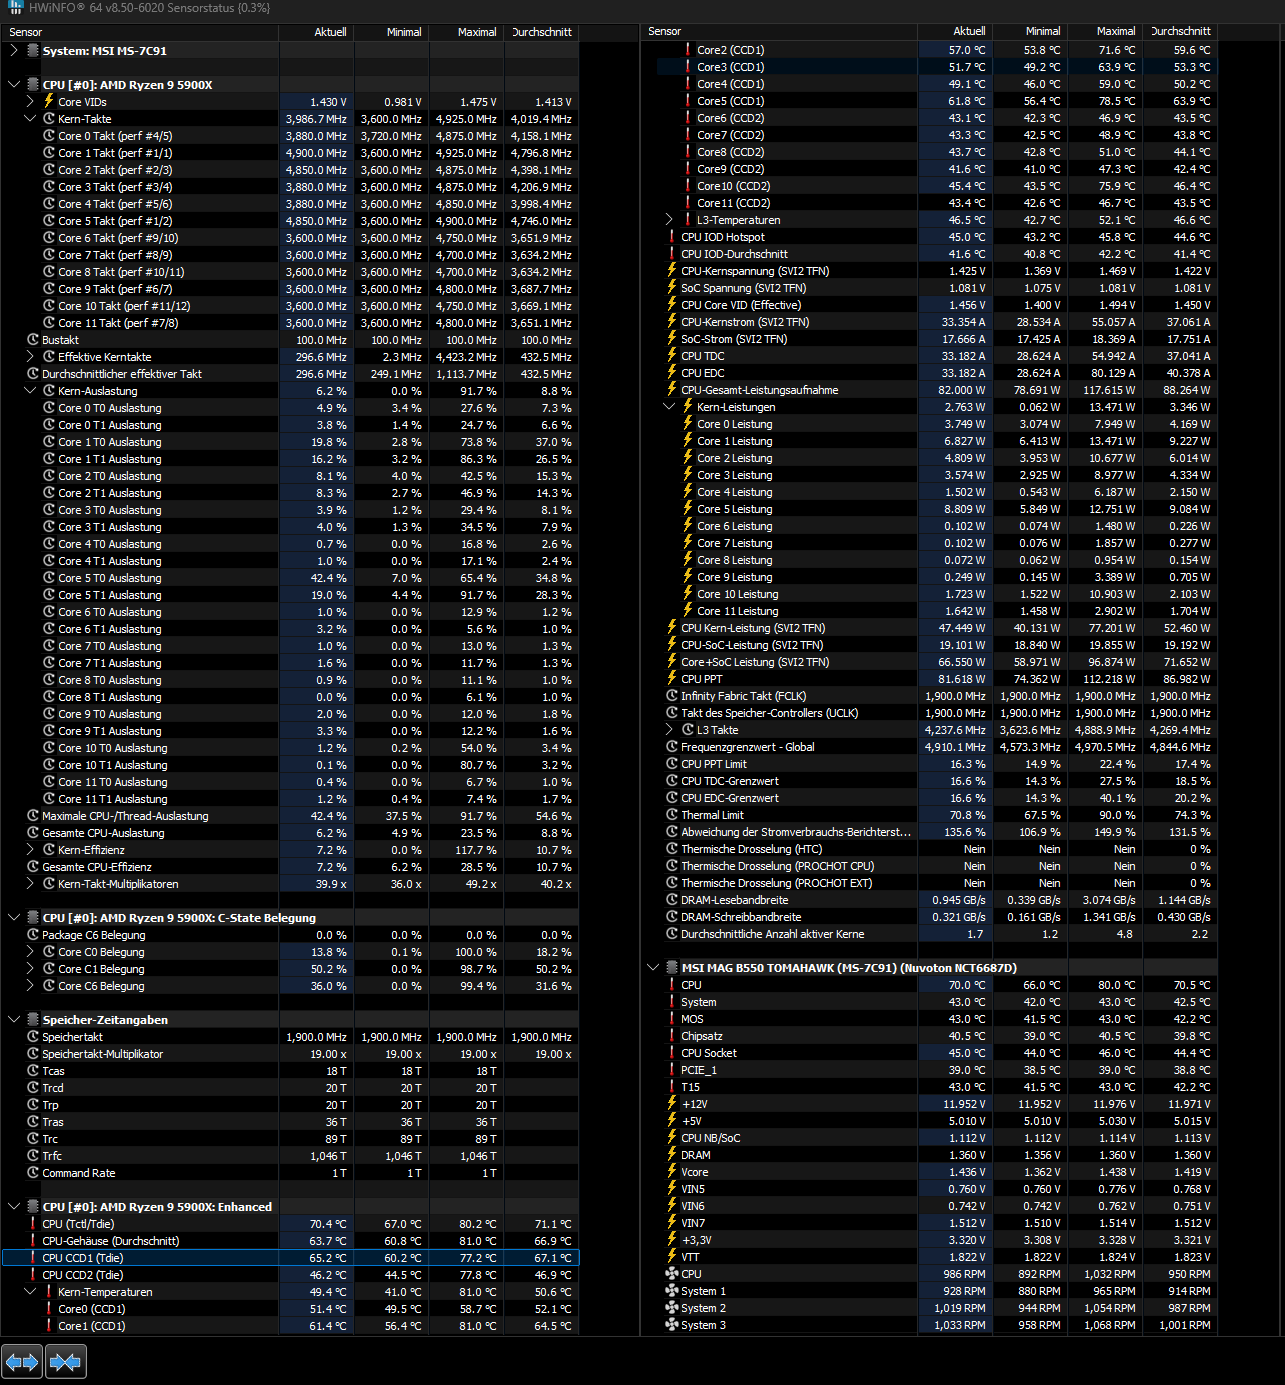Select the CPU NB/SoC voltage row
1285x1385 pixels.
pyautogui.click(x=930, y=1138)
